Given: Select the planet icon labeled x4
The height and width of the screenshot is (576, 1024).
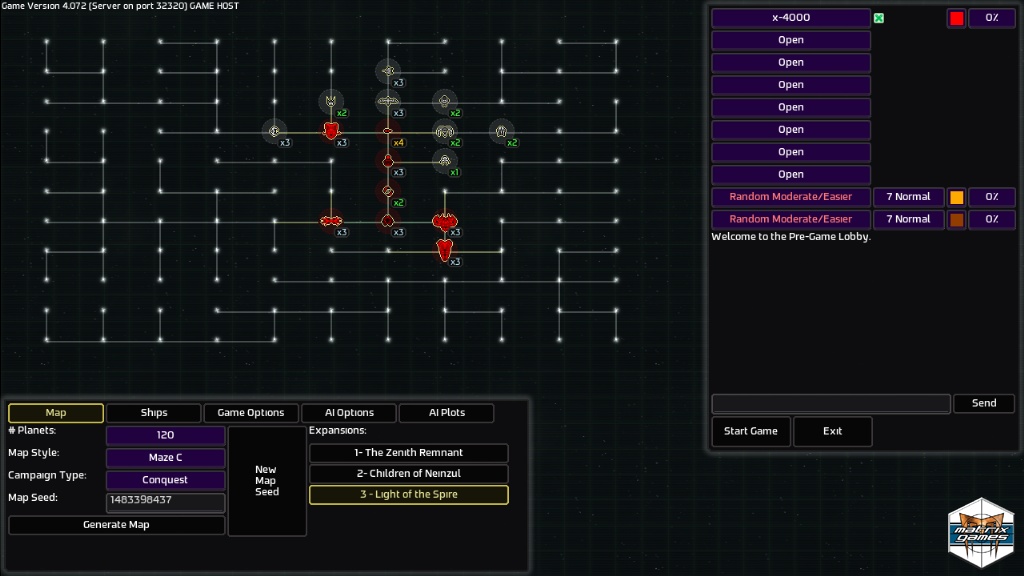Looking at the screenshot, I should click(x=388, y=131).
